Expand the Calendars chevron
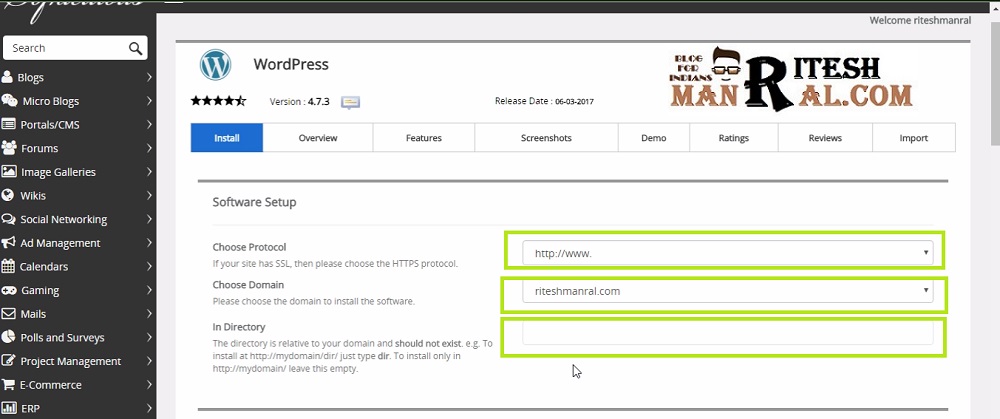The width and height of the screenshot is (1000, 419). coord(149,266)
